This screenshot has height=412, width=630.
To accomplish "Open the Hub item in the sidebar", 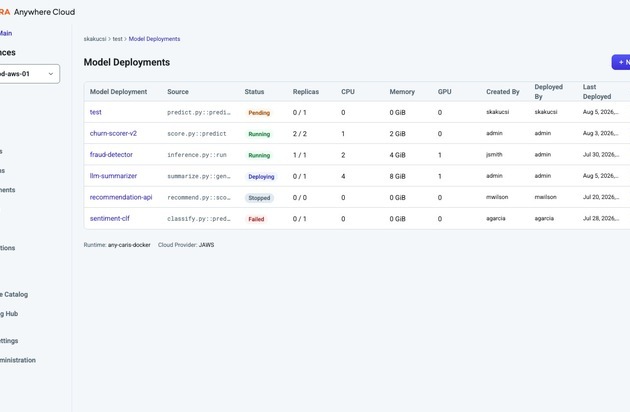I will [9, 314].
